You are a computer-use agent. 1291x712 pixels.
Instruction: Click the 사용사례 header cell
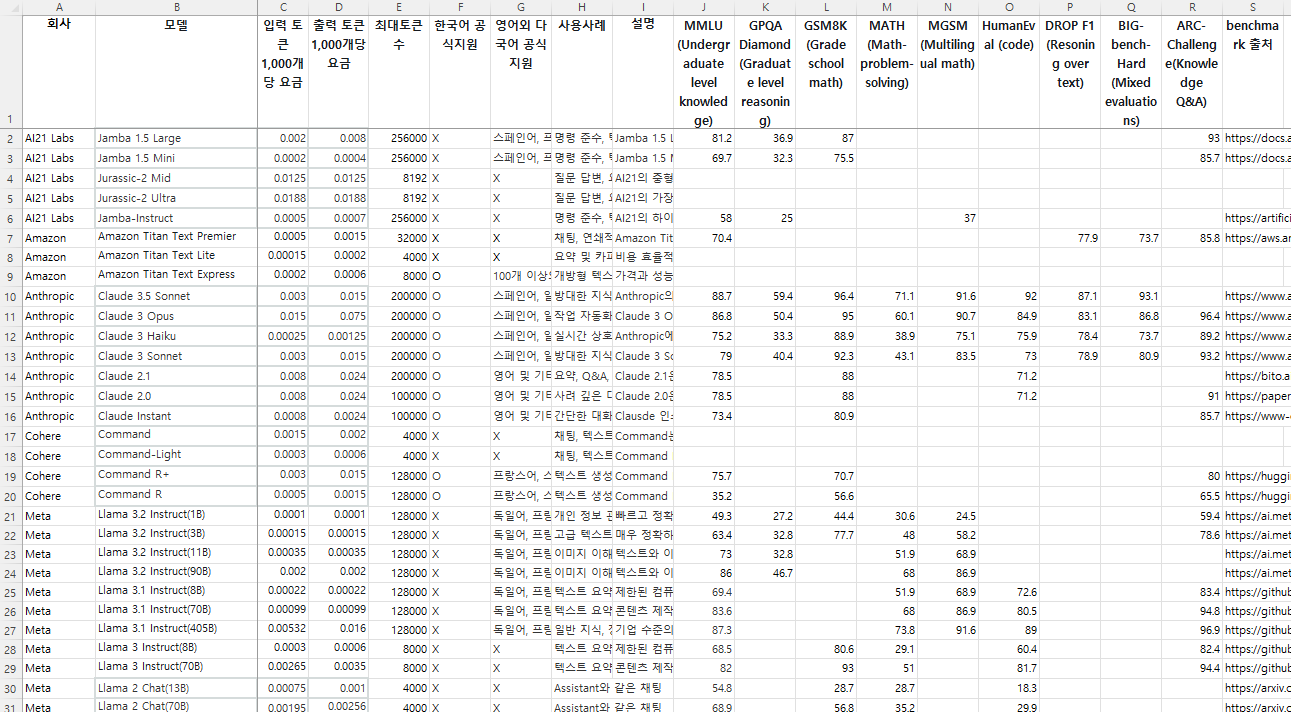[x=582, y=71]
